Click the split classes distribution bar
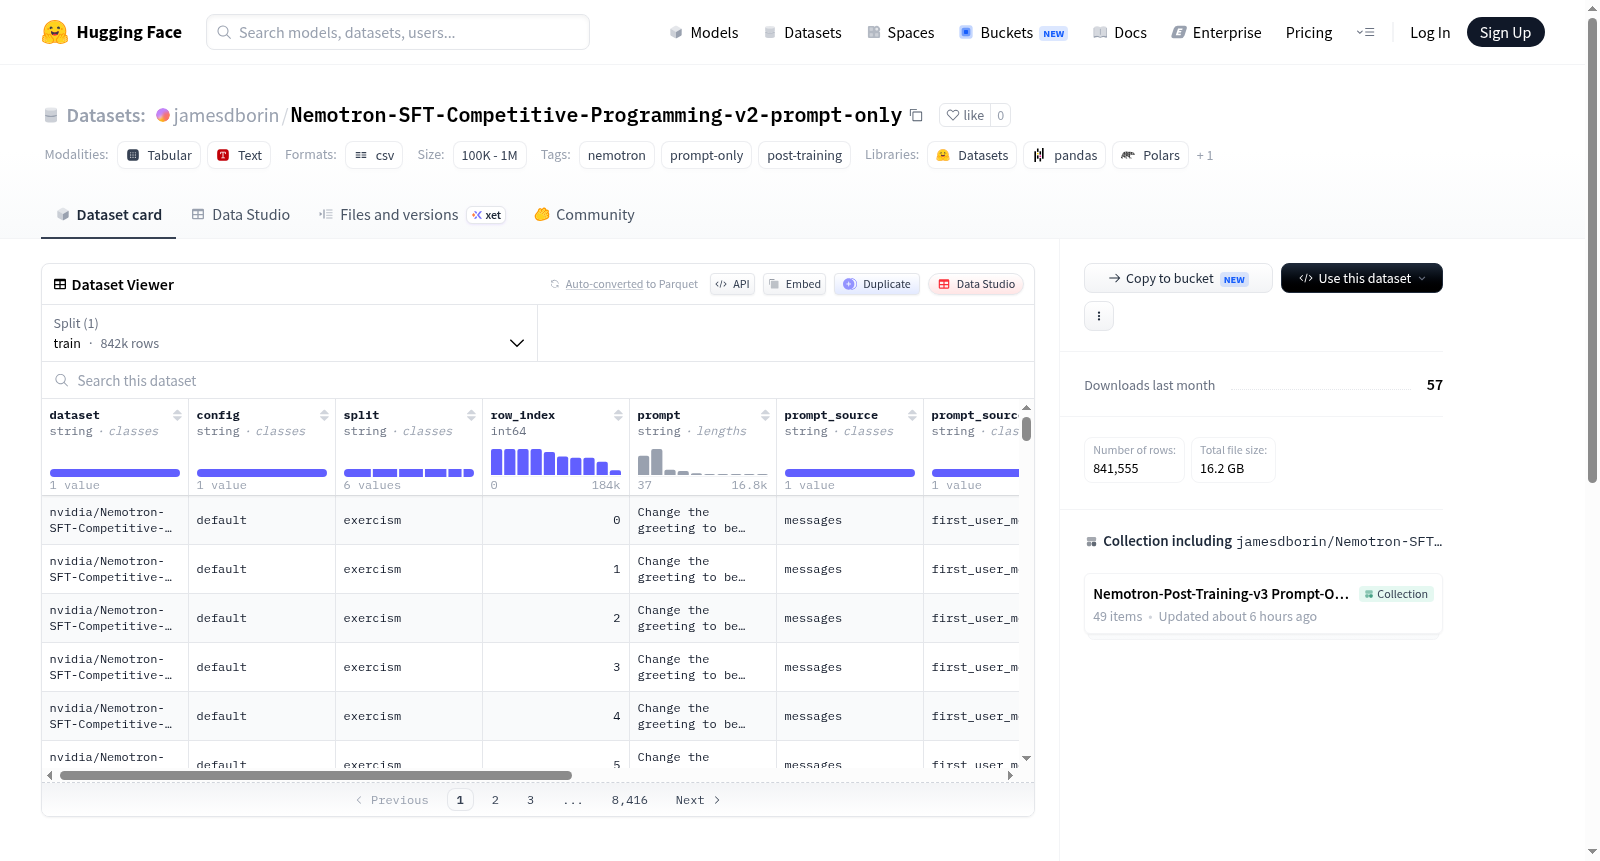 coord(408,473)
